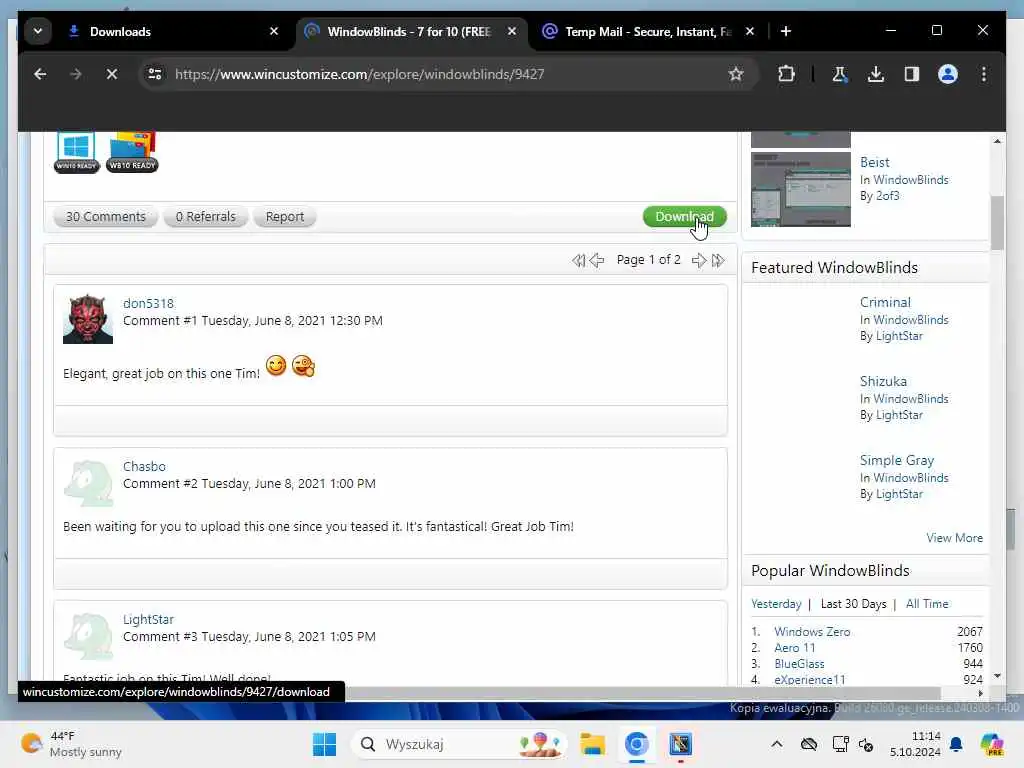Open a new browser tab

coord(786,31)
